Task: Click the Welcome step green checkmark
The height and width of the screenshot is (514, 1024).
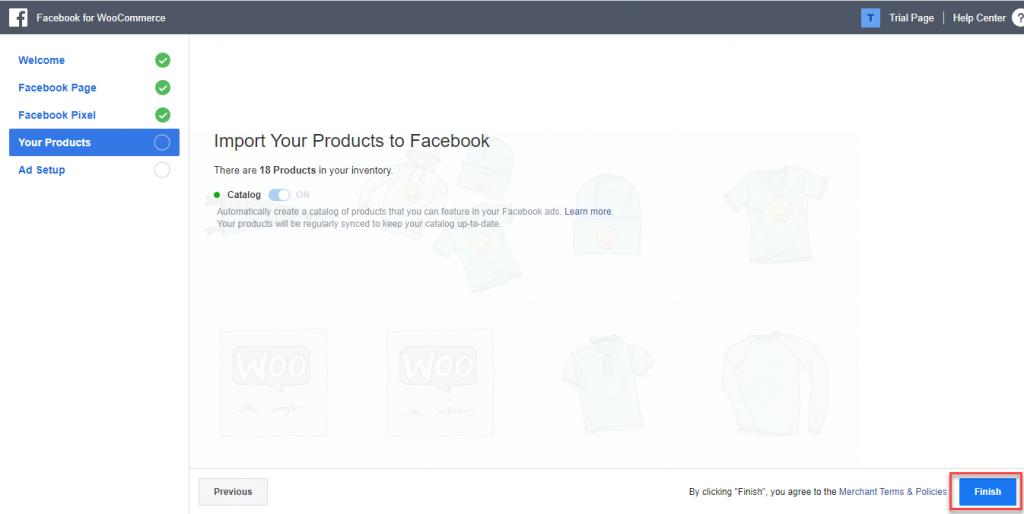Action: coord(163,60)
